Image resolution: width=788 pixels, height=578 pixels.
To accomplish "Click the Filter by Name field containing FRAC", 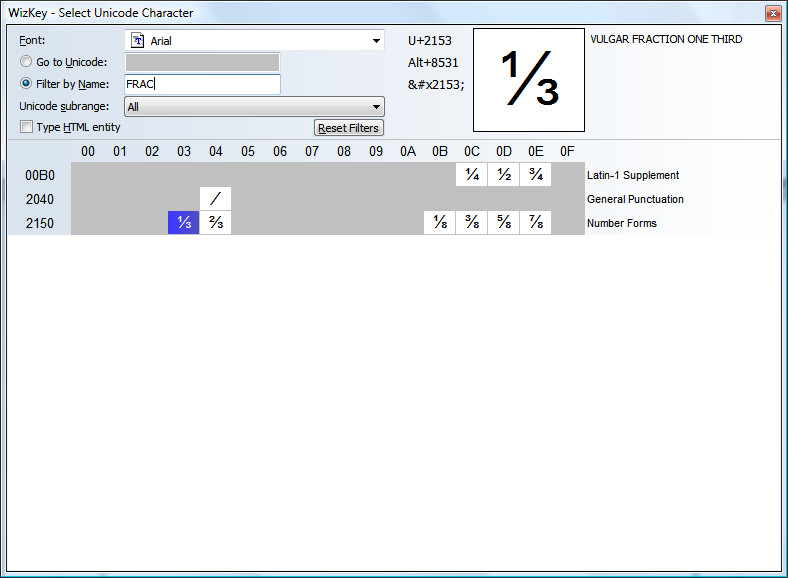I will point(203,84).
